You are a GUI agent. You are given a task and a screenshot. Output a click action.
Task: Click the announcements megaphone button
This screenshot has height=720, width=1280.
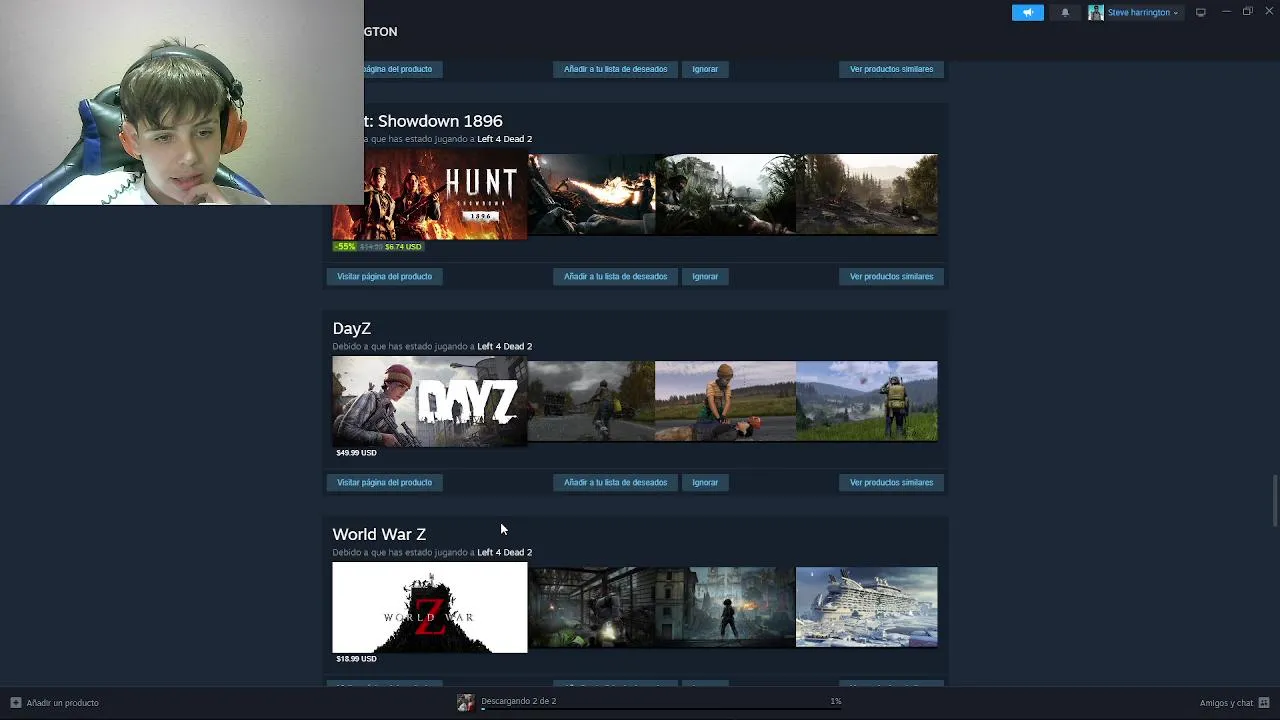1027,12
